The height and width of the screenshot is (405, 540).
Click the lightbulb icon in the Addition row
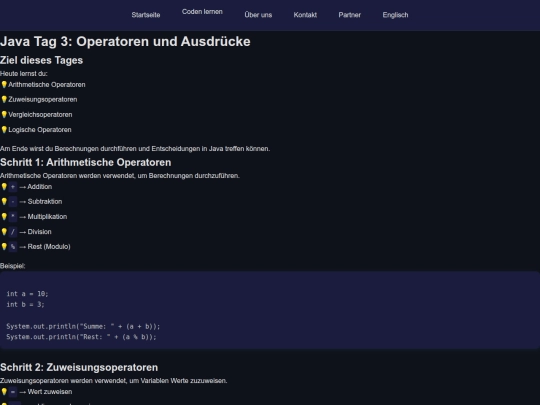(x=4, y=187)
